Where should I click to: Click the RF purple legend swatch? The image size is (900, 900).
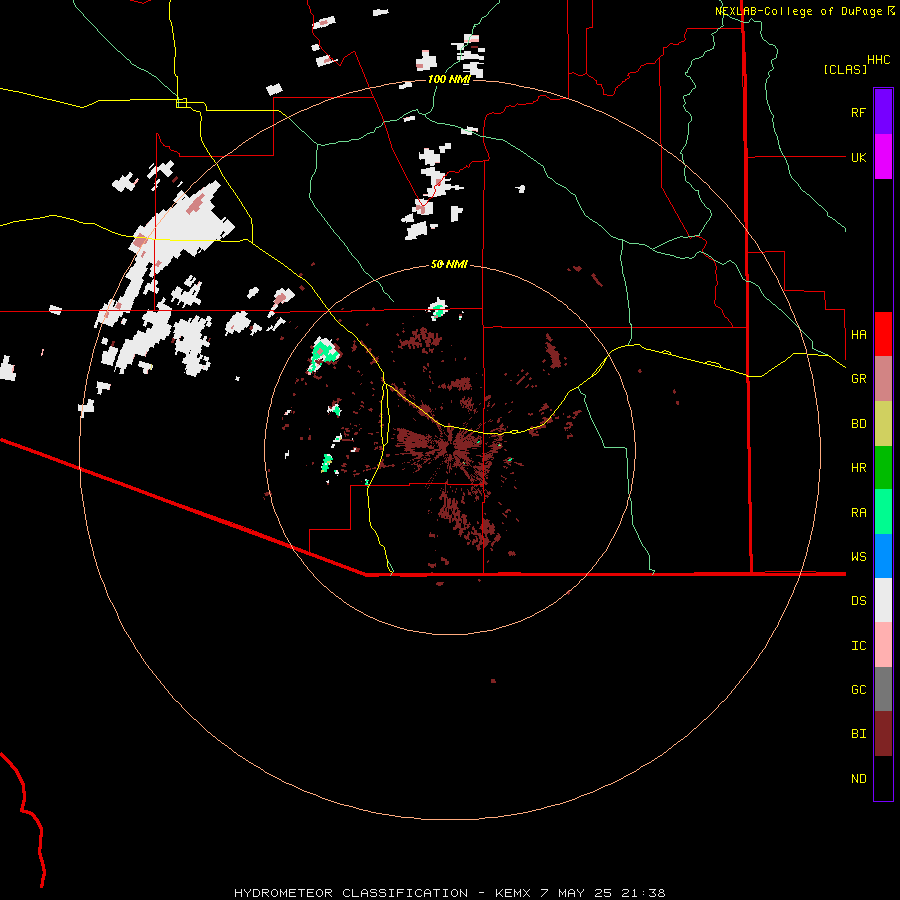coord(883,112)
